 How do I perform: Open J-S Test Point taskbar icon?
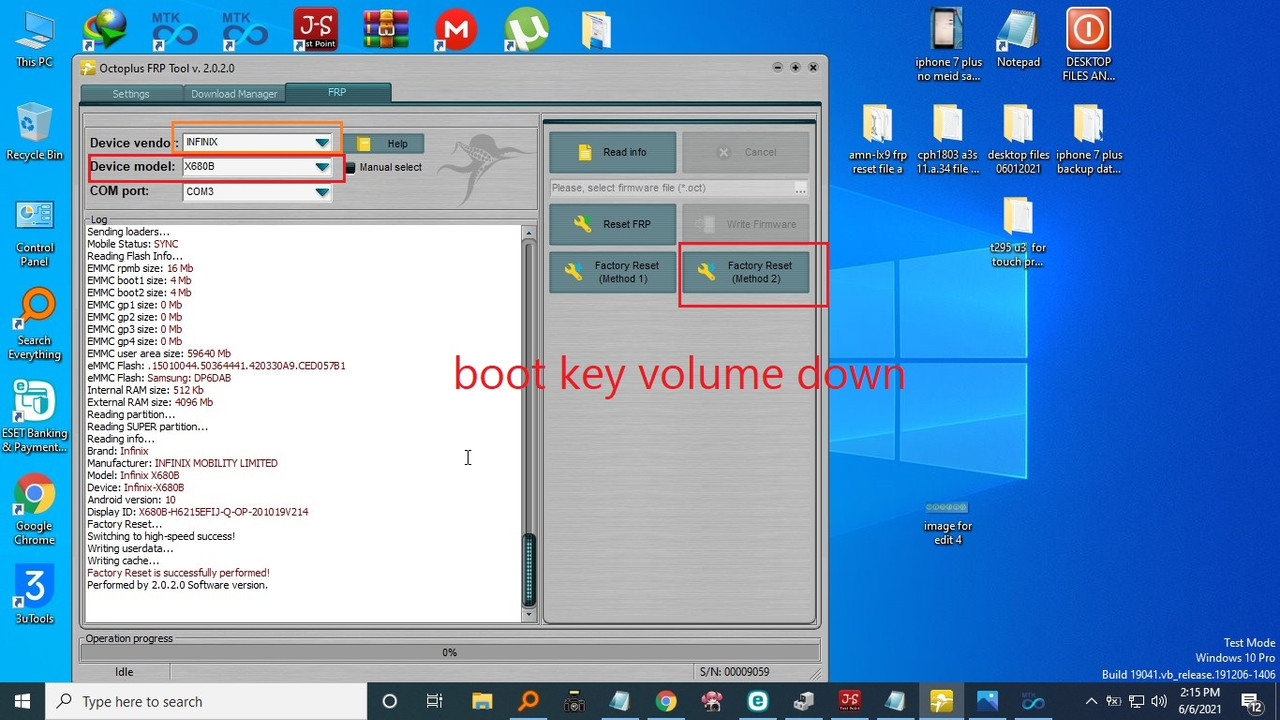[849, 701]
